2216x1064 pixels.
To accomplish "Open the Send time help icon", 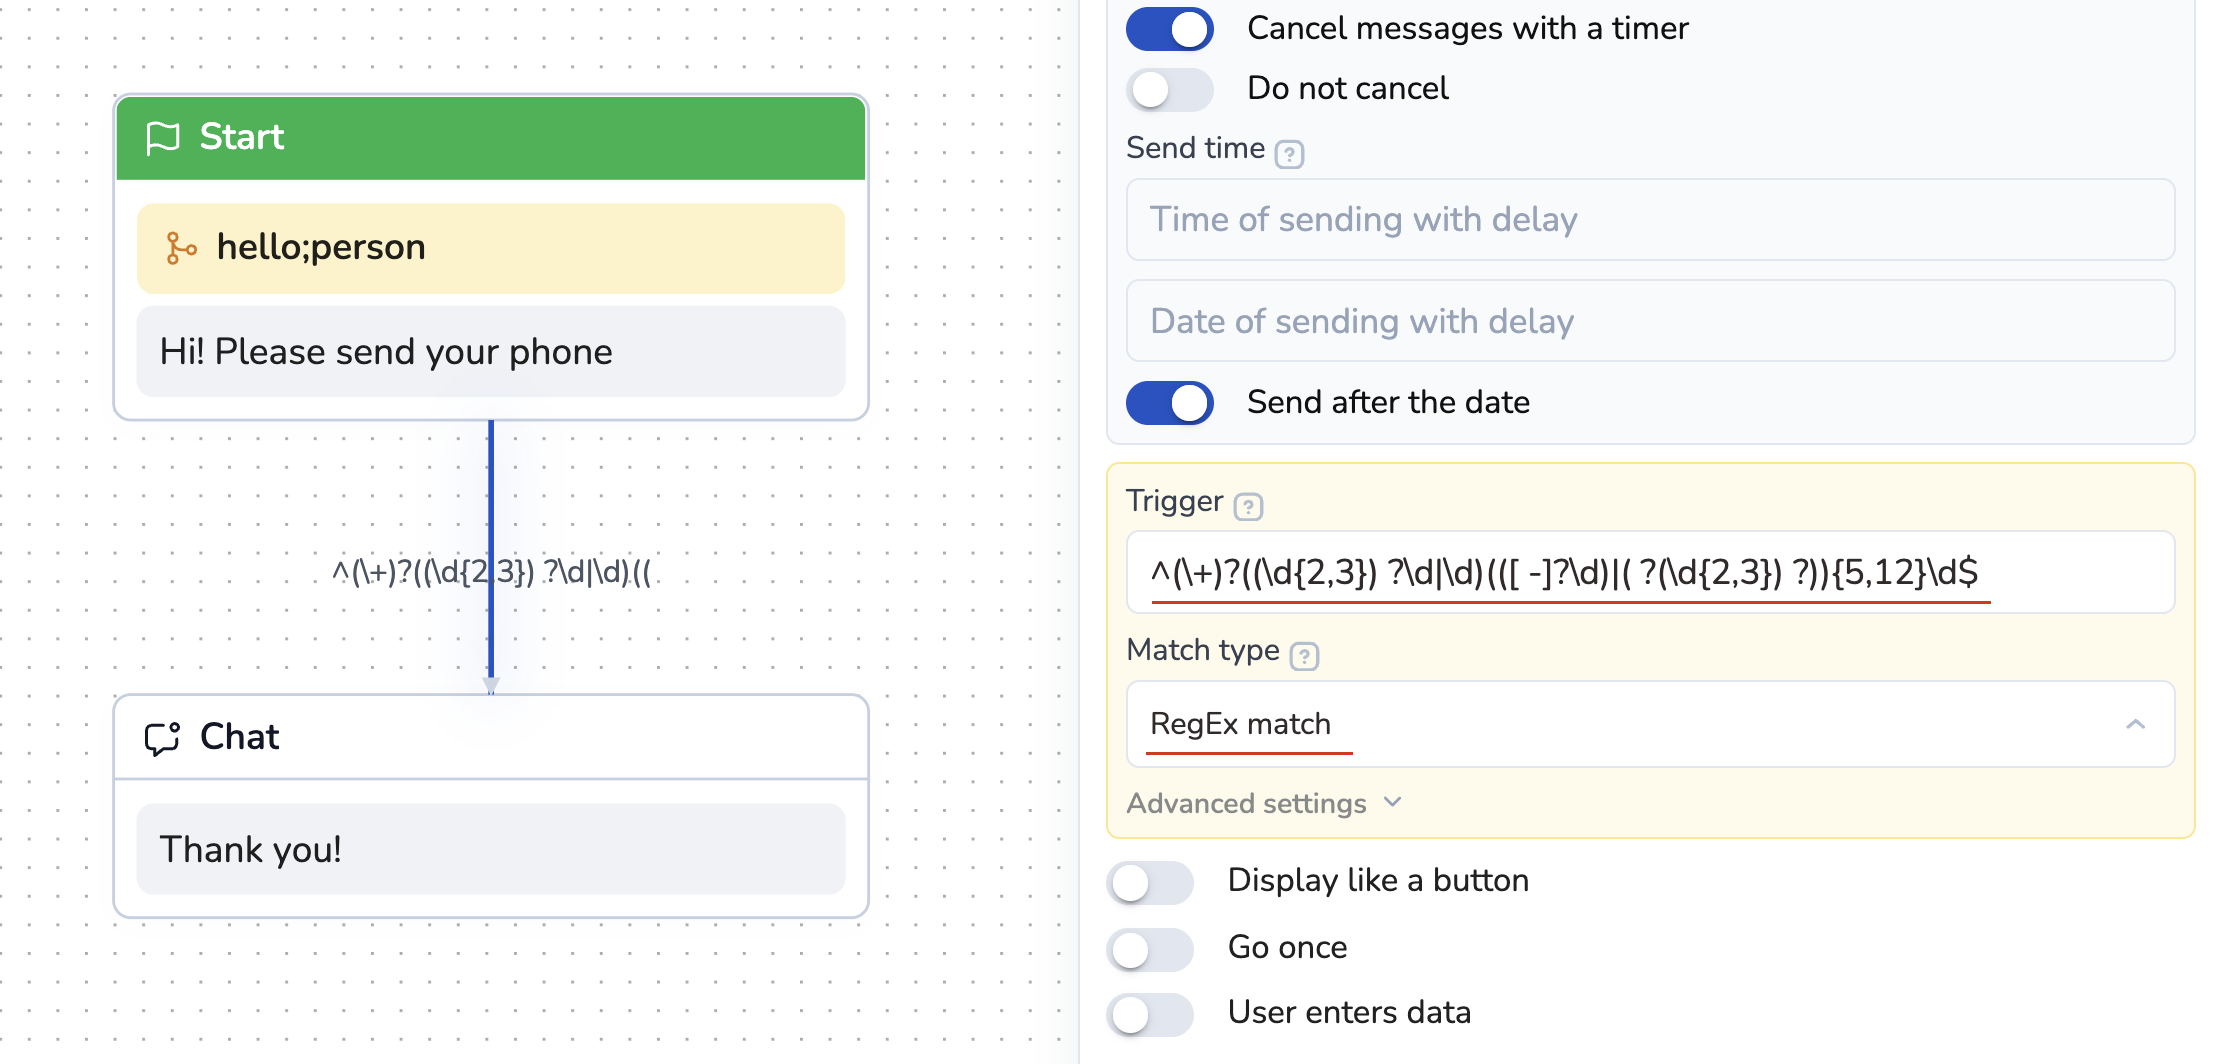I will tap(1289, 155).
